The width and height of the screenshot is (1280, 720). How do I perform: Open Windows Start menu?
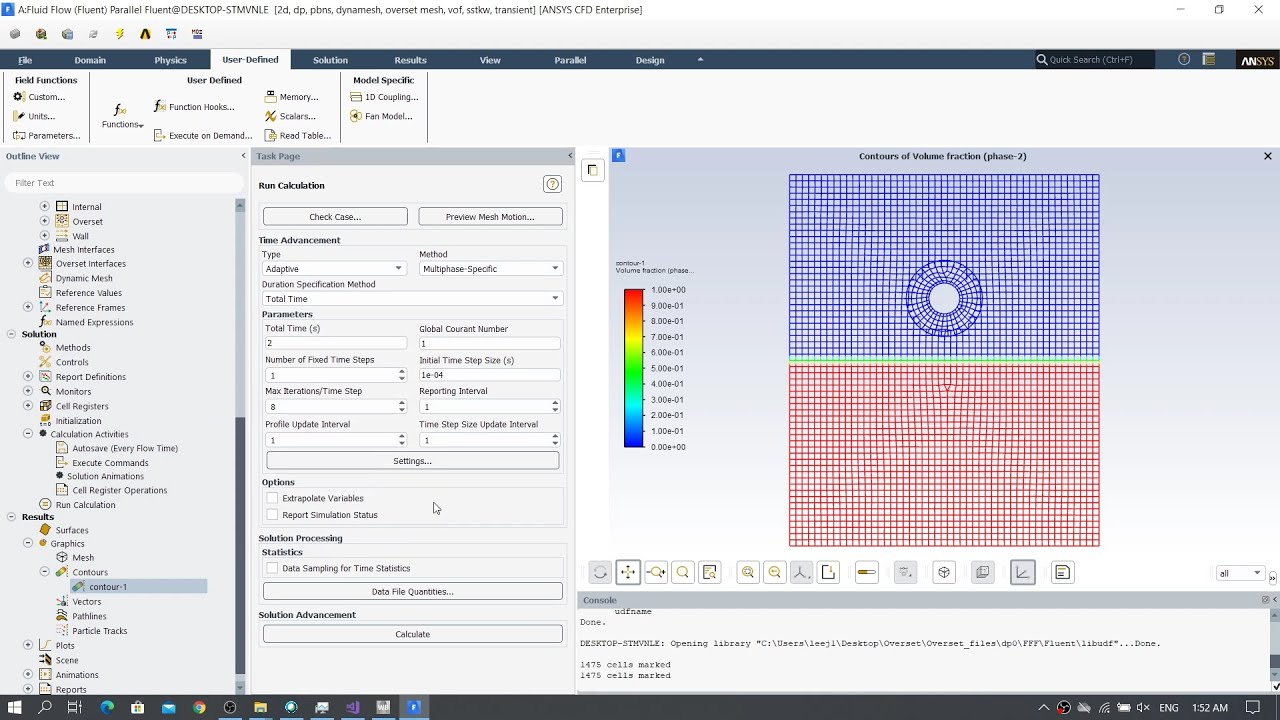(x=14, y=708)
